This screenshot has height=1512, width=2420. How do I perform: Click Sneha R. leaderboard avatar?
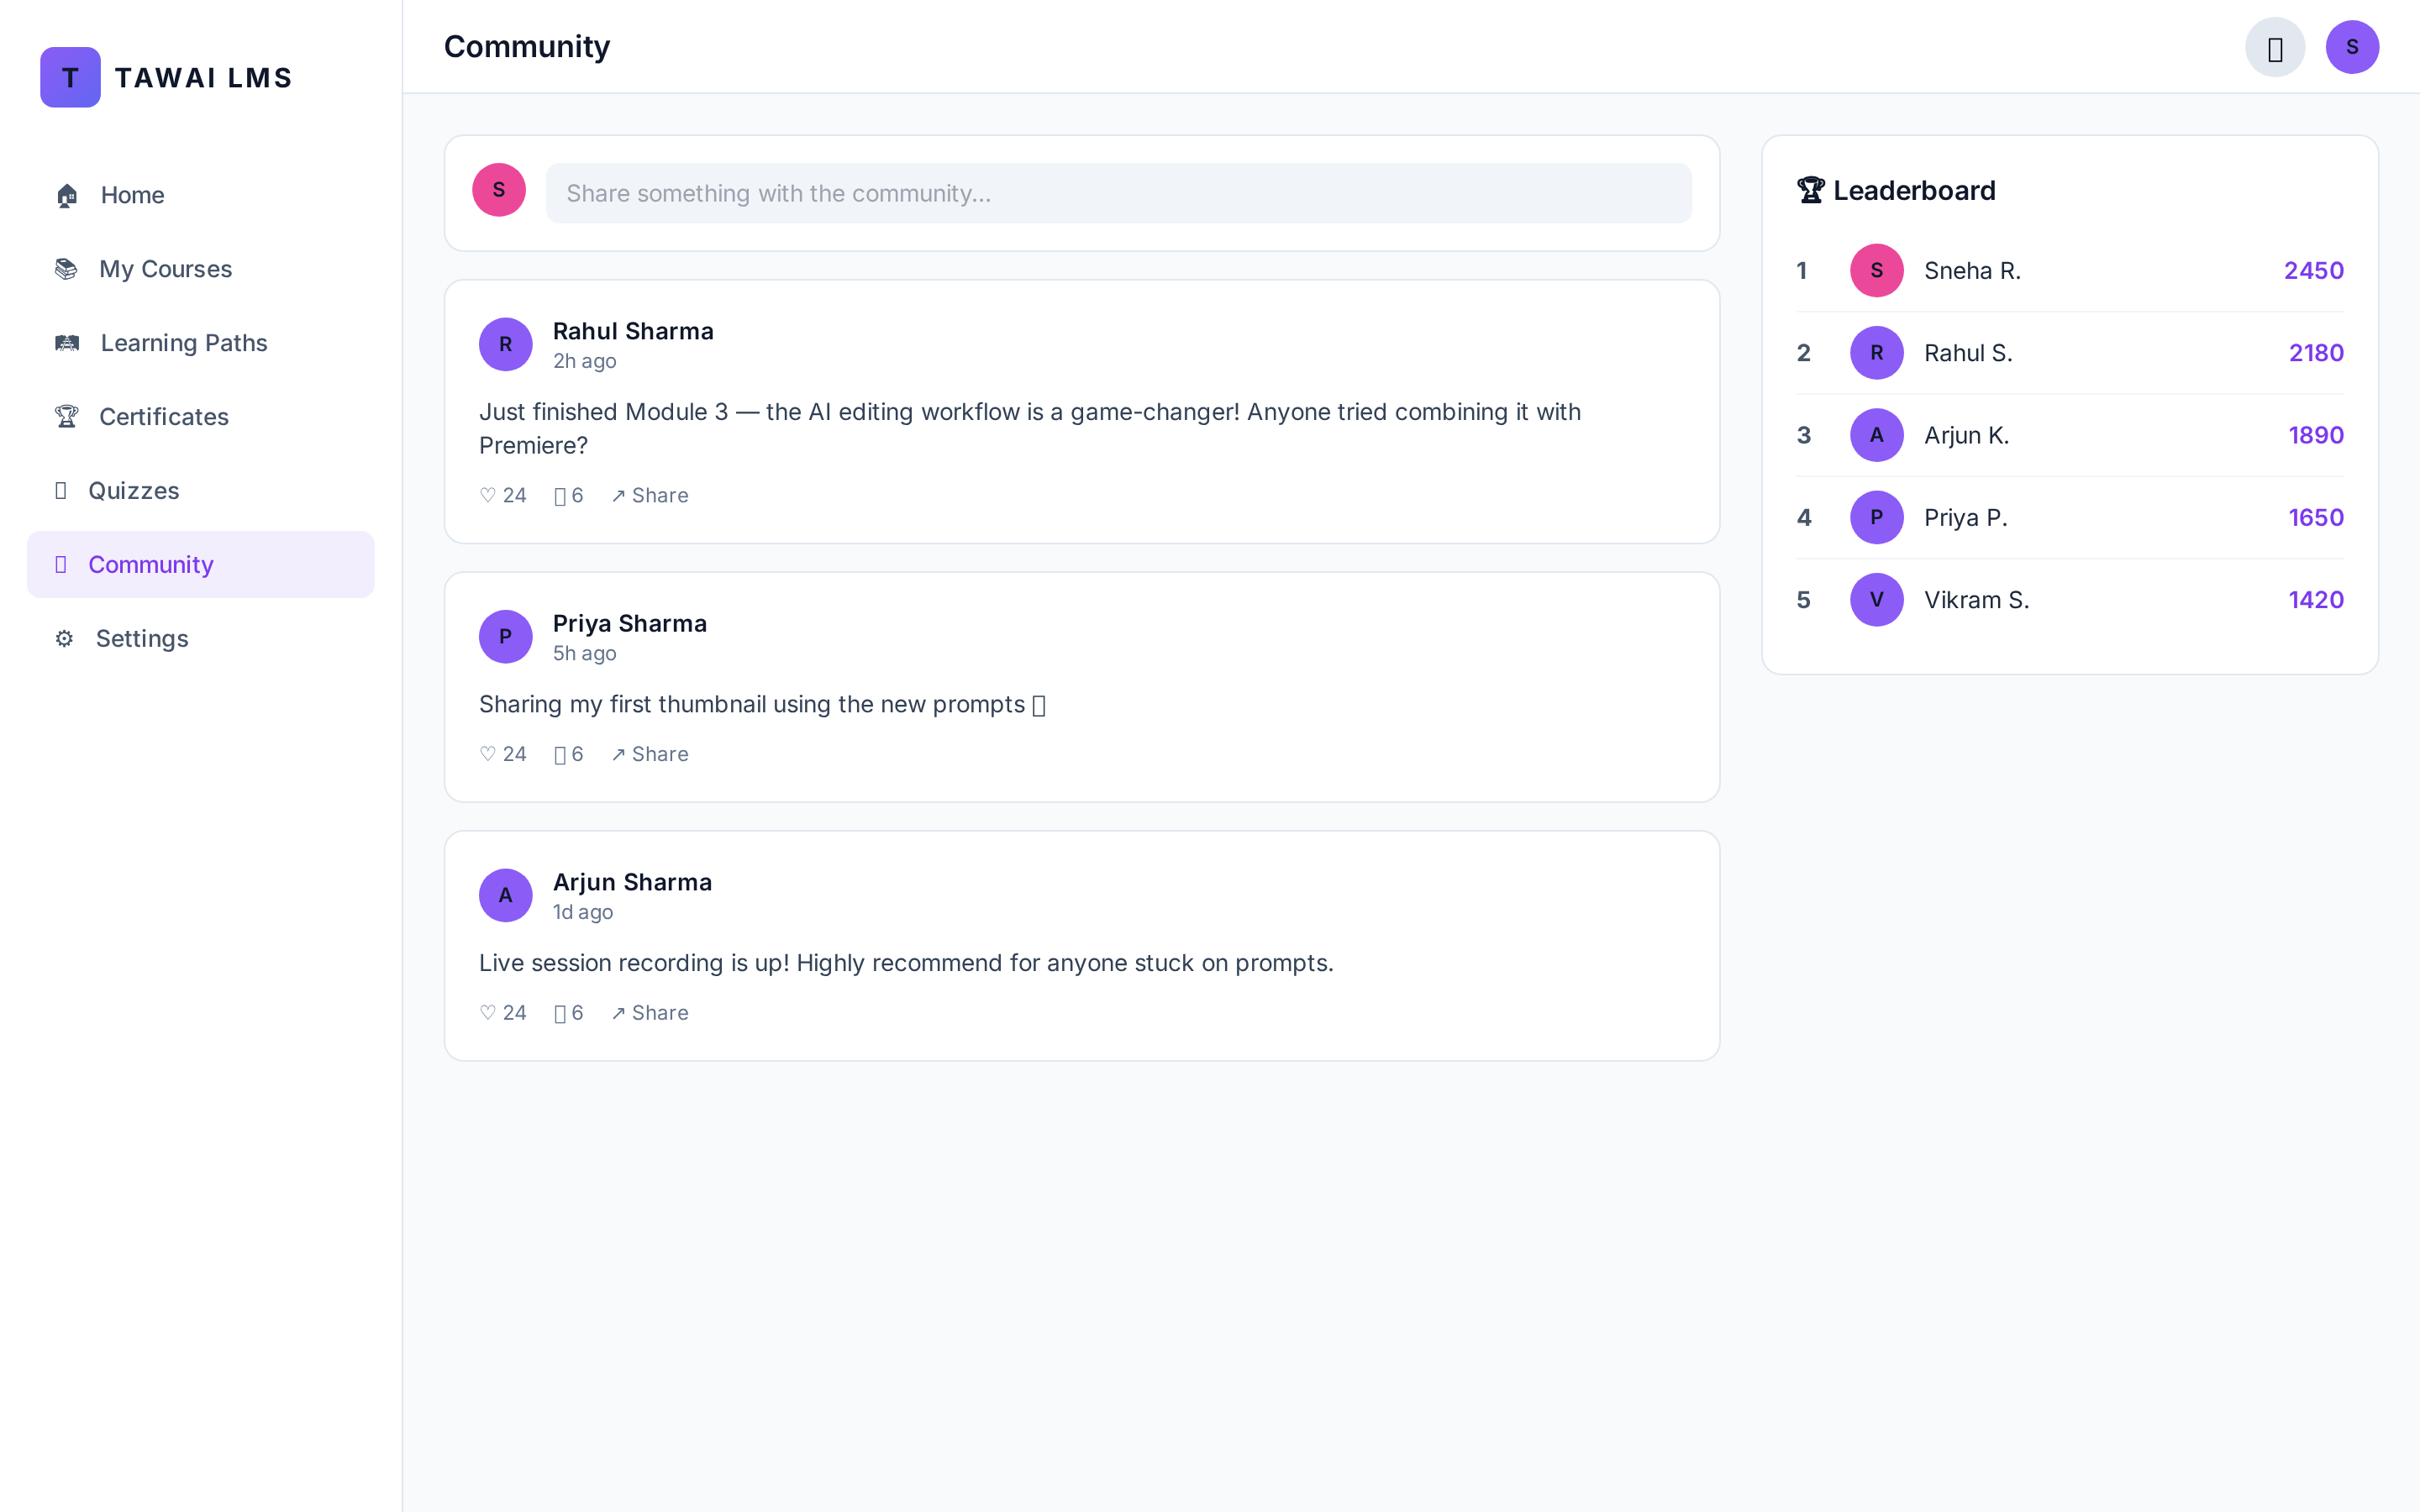1877,270
